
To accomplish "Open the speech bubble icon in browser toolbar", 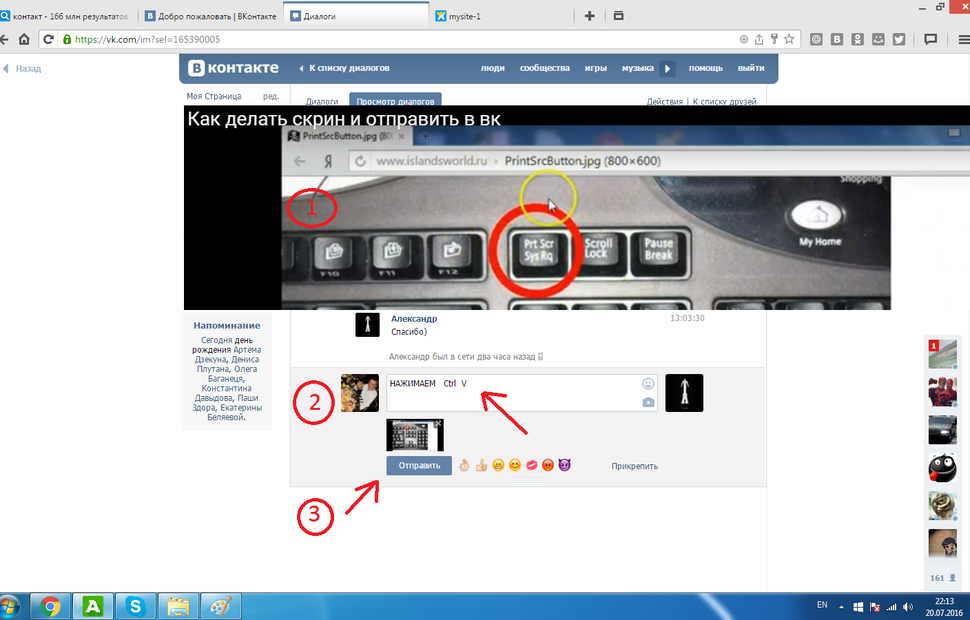I will (930, 40).
